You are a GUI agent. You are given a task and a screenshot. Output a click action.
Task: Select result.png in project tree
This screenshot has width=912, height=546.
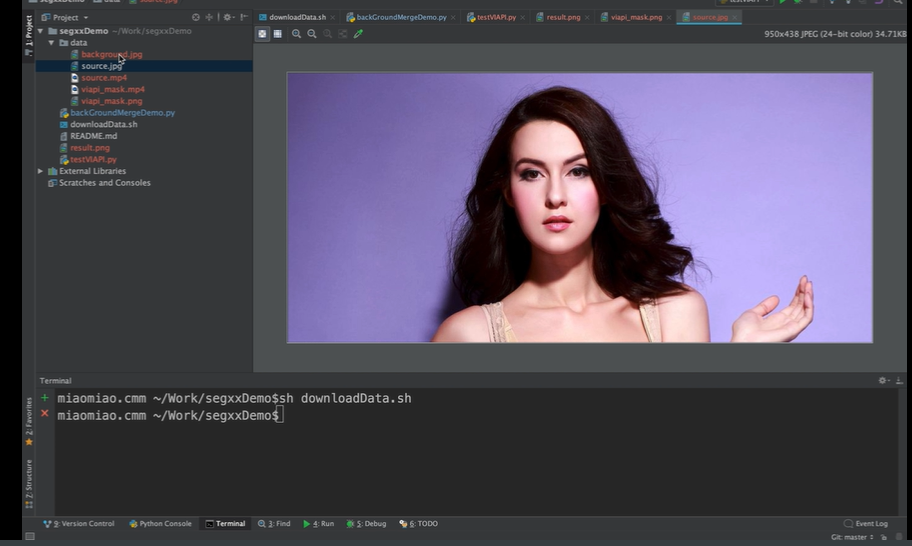(90, 147)
